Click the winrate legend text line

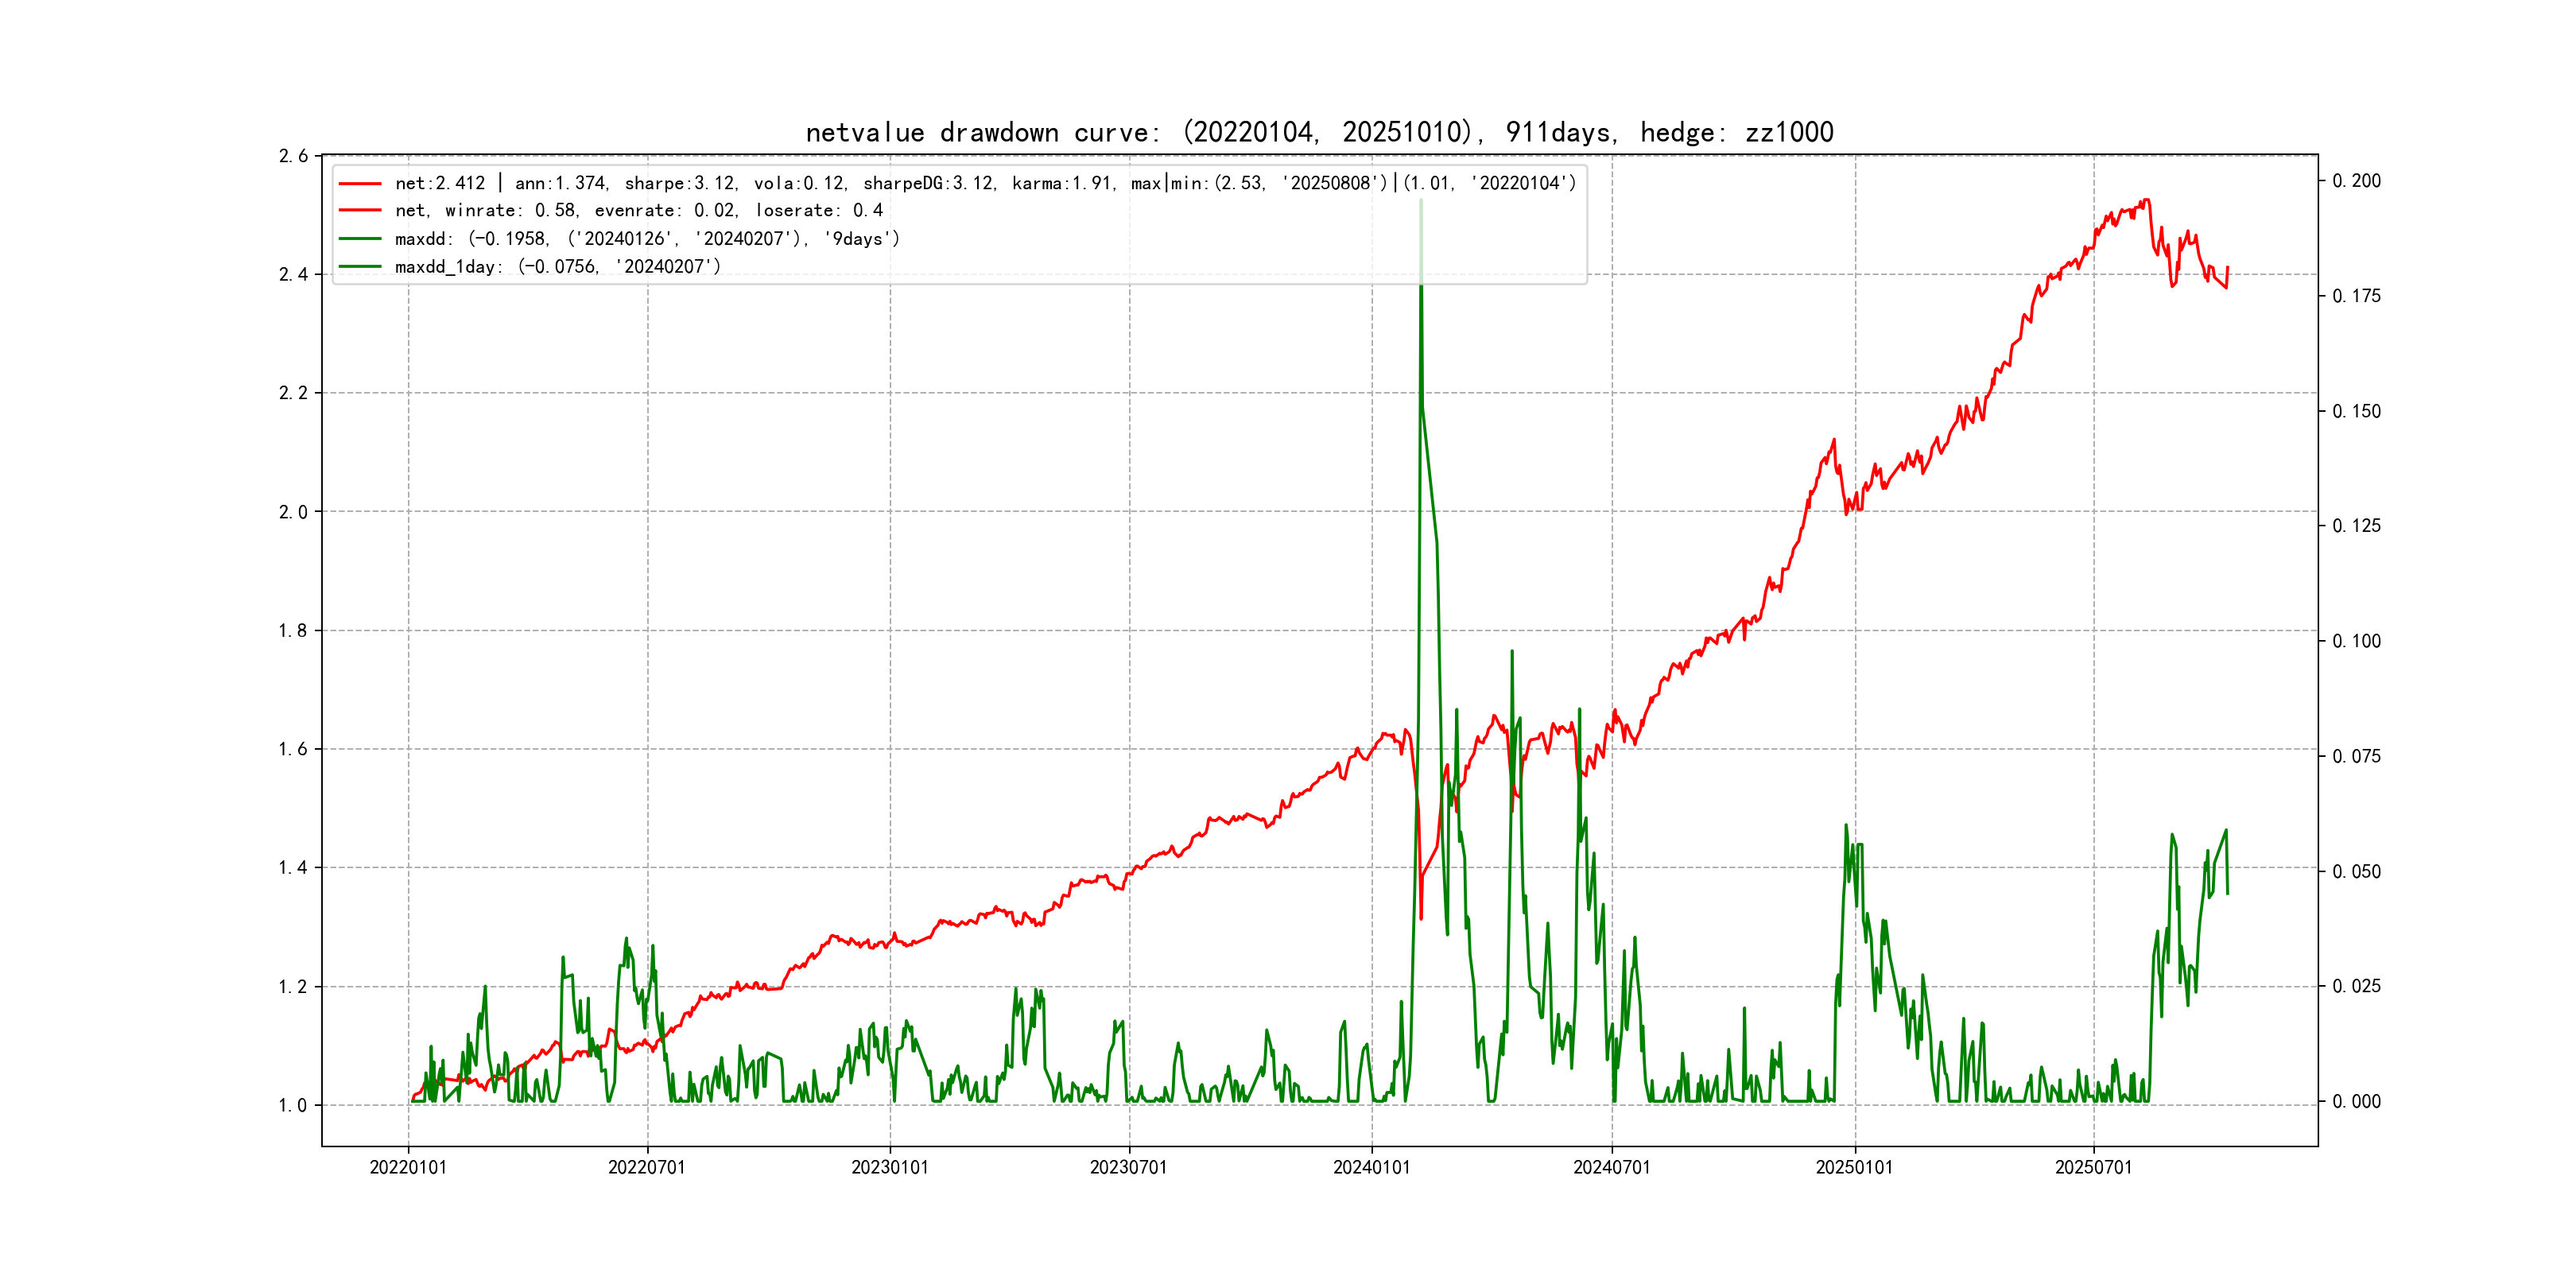point(638,211)
